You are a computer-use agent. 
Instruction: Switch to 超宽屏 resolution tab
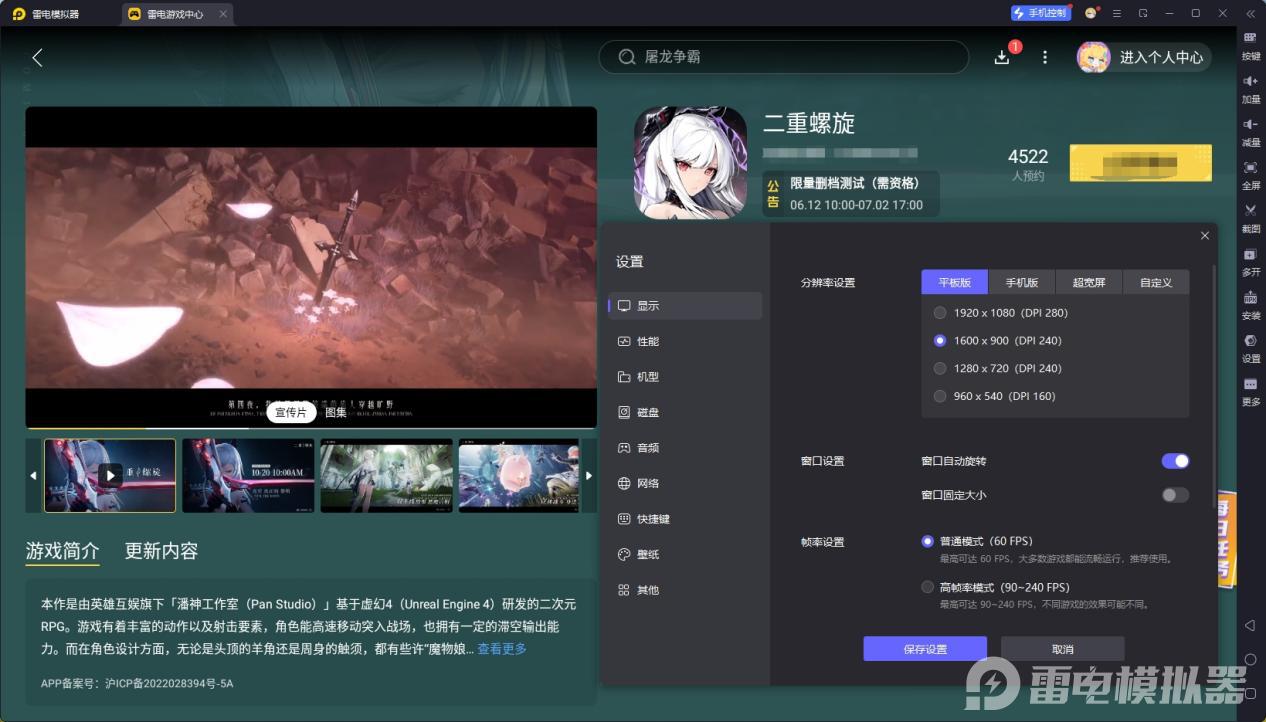click(1088, 282)
